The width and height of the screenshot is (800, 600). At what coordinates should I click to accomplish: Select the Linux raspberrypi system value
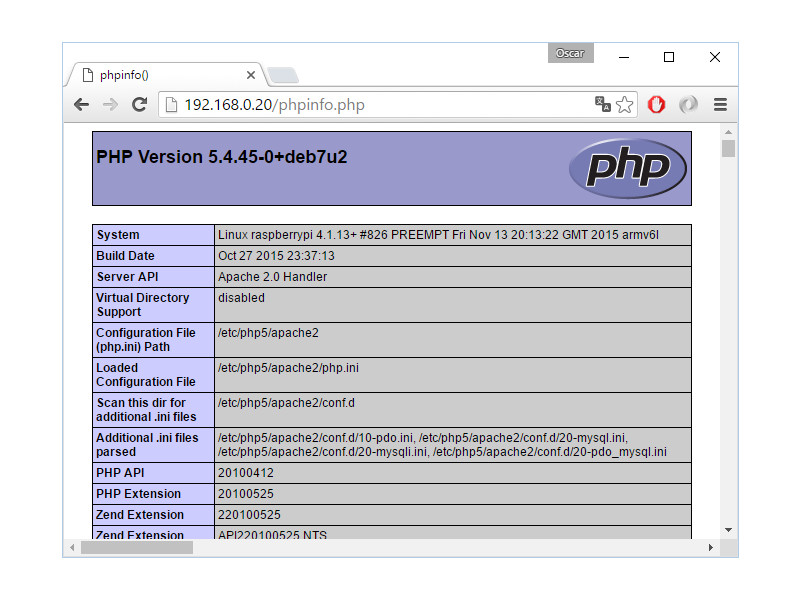[x=438, y=235]
